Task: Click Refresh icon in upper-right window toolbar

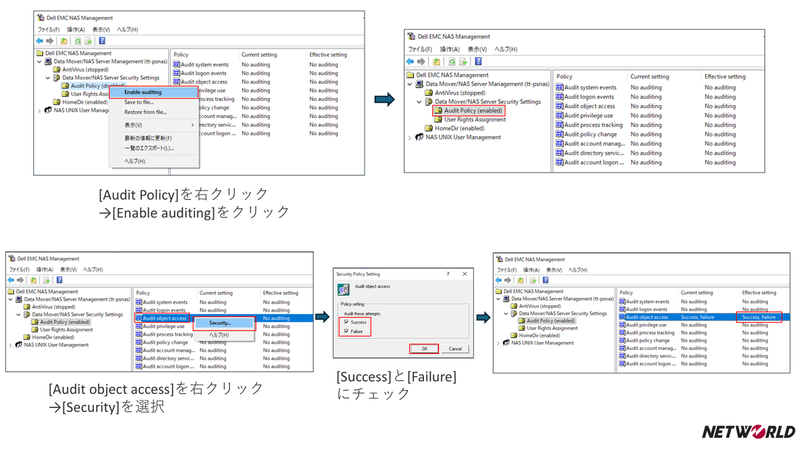Action: (452, 62)
